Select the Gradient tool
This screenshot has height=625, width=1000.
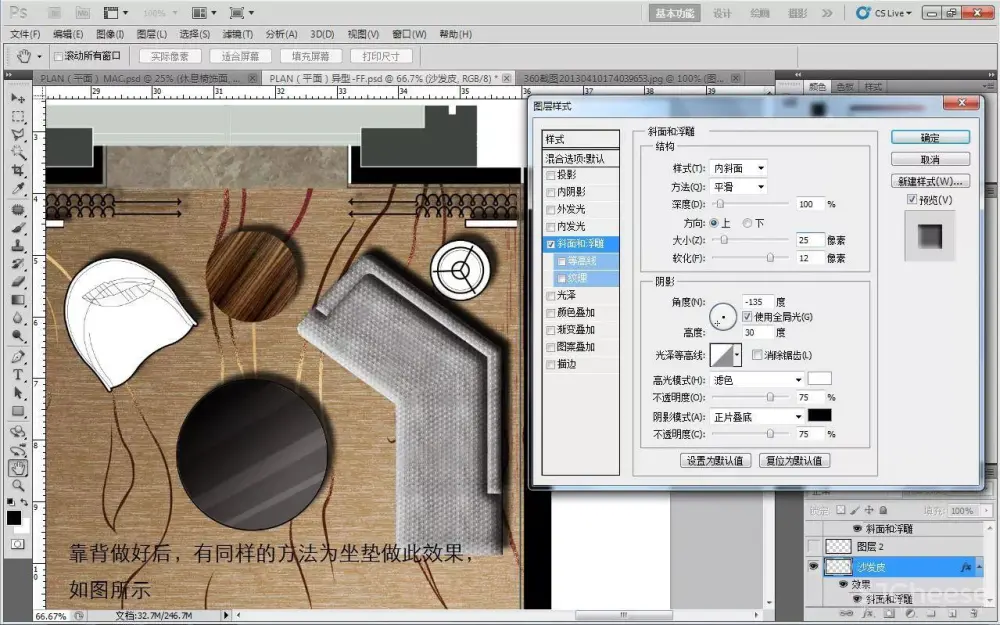18,300
